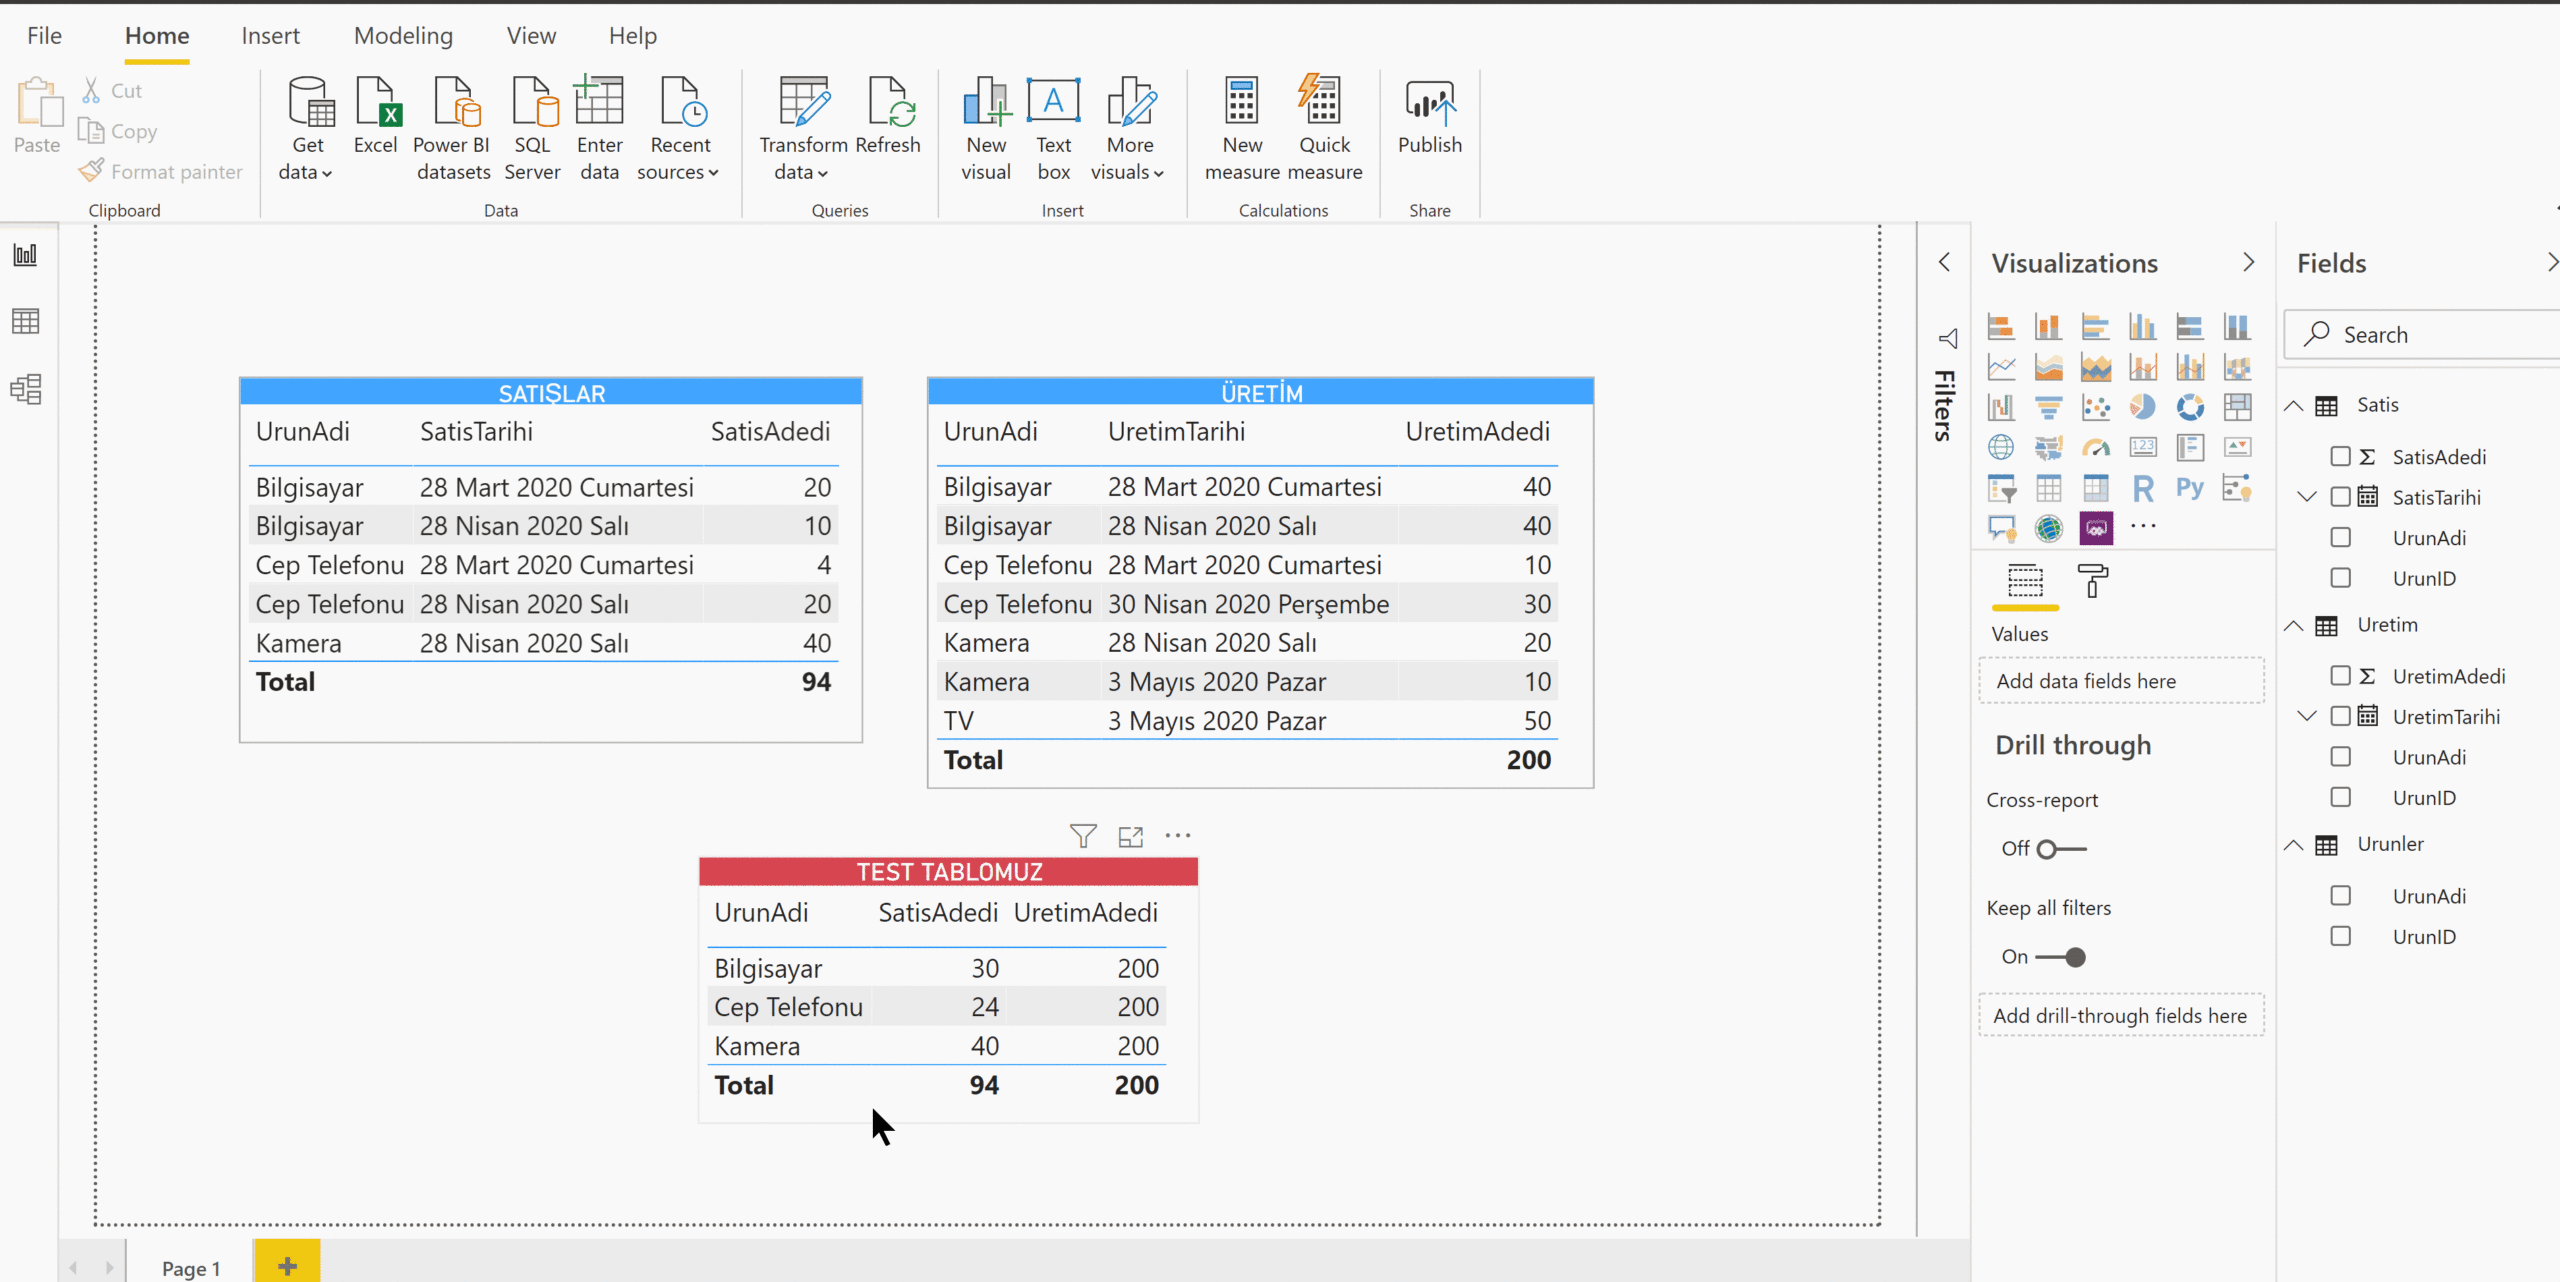Image resolution: width=2560 pixels, height=1282 pixels.
Task: Select the ArcGIS Maps visual
Action: [2048, 528]
